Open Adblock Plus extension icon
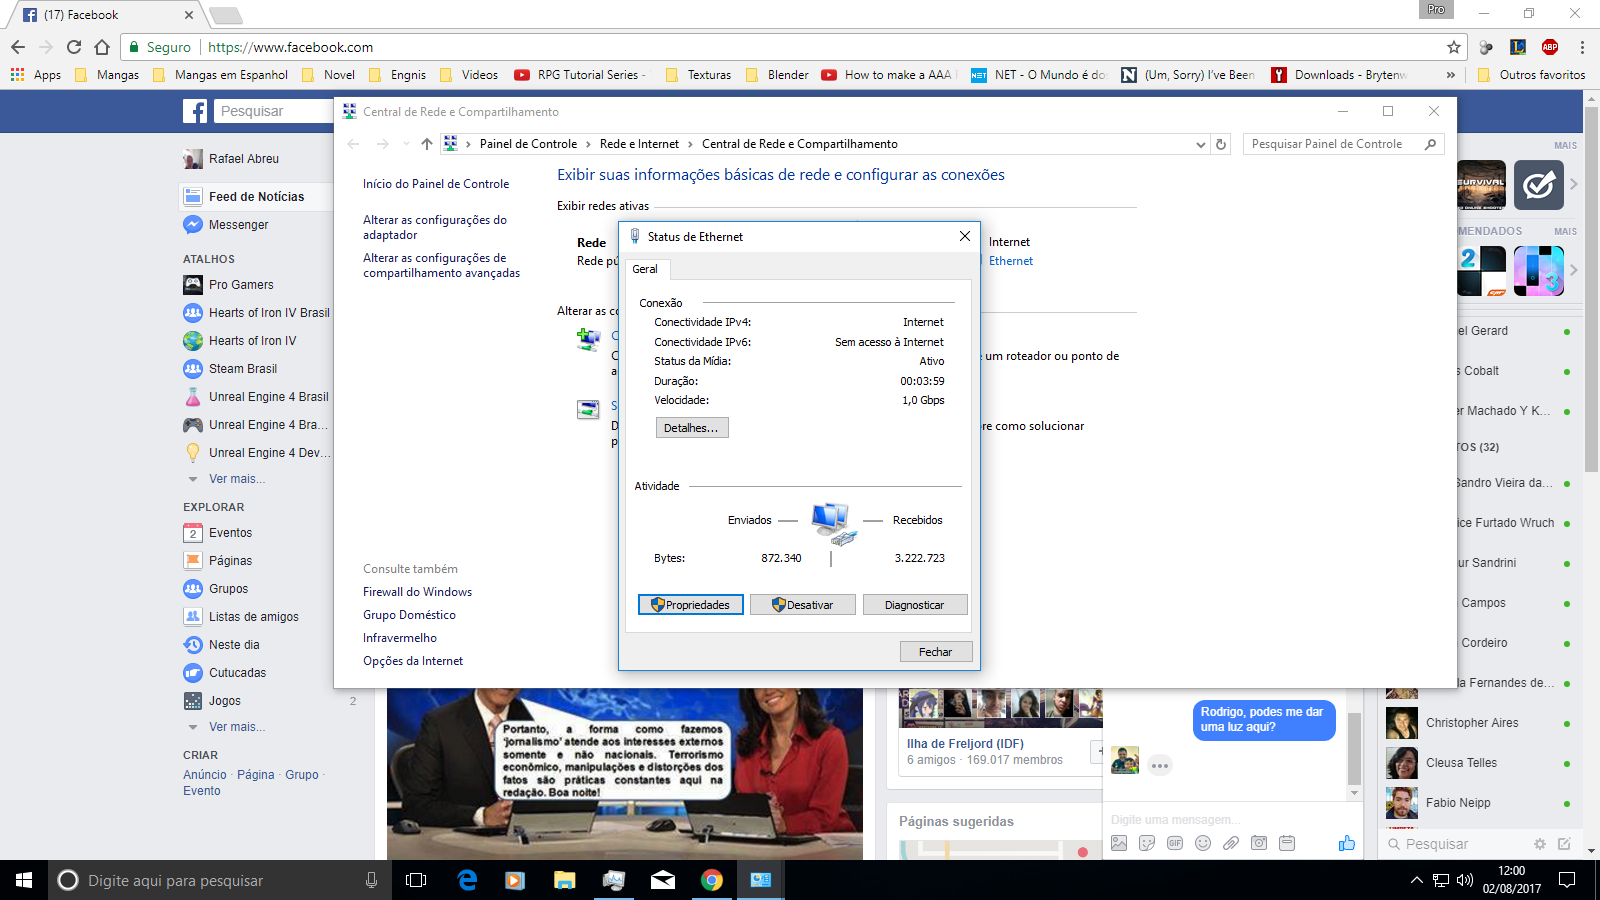The image size is (1600, 900). pyautogui.click(x=1550, y=47)
